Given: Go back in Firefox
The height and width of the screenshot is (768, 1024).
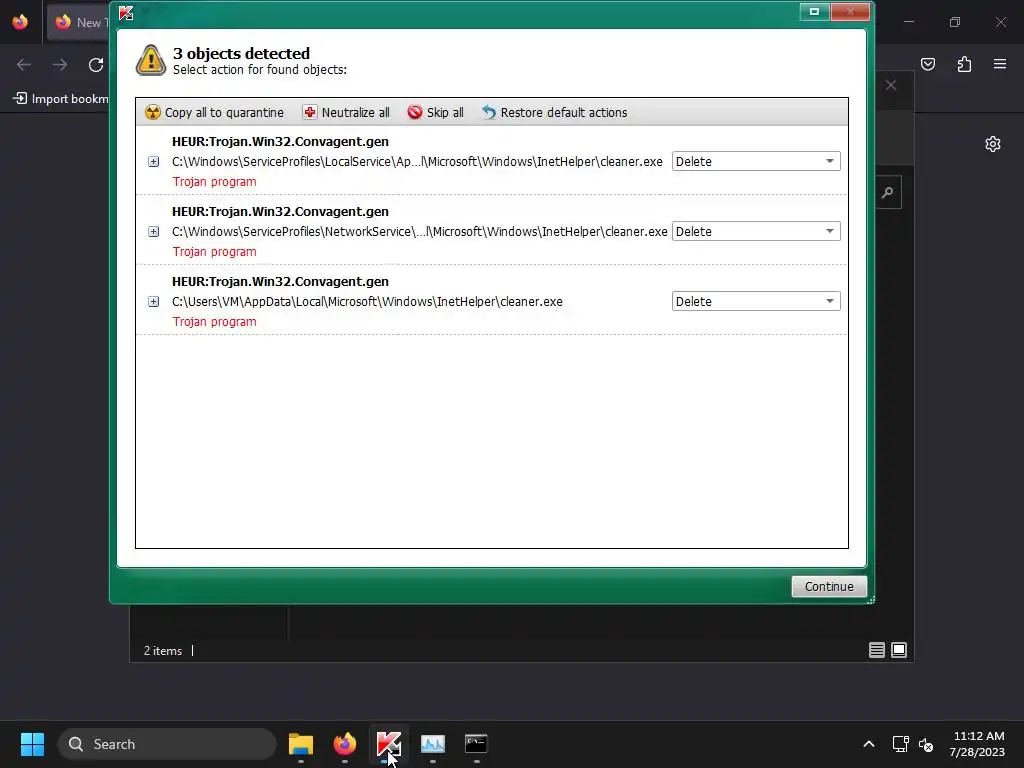Looking at the screenshot, I should [24, 65].
